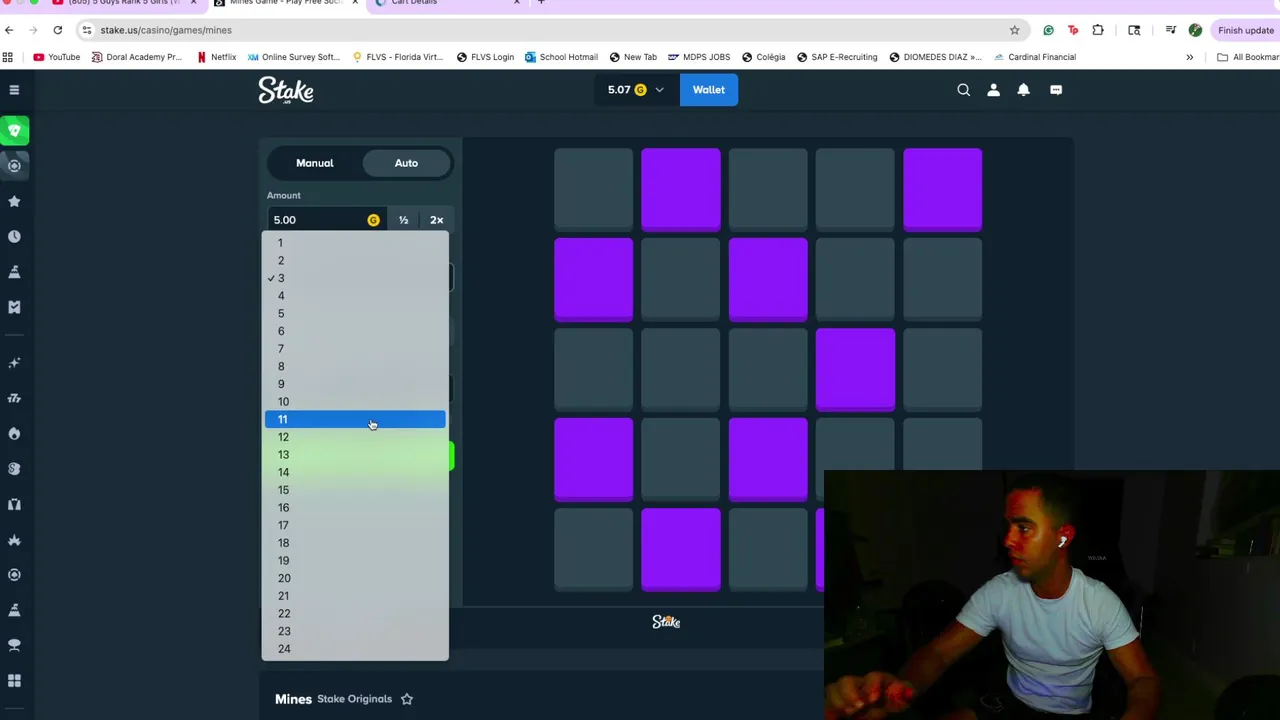Open the YouTube bookmark

click(56, 57)
